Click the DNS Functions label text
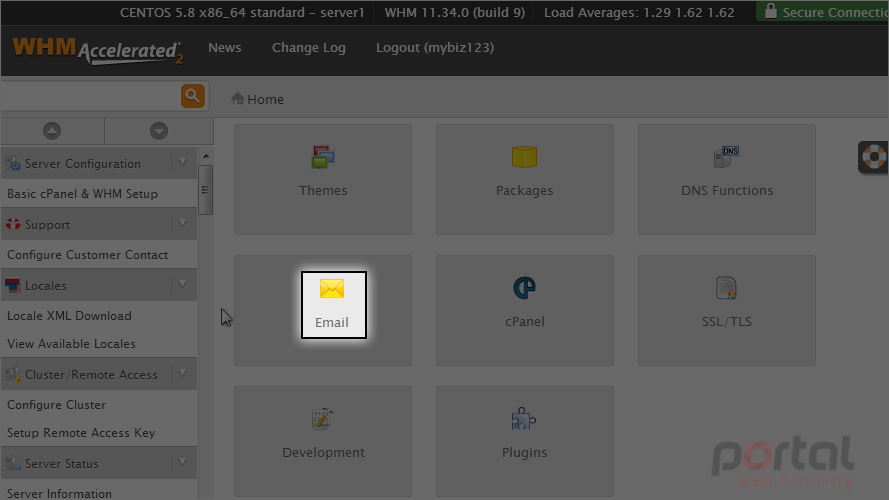Image resolution: width=889 pixels, height=500 pixels. coord(727,190)
